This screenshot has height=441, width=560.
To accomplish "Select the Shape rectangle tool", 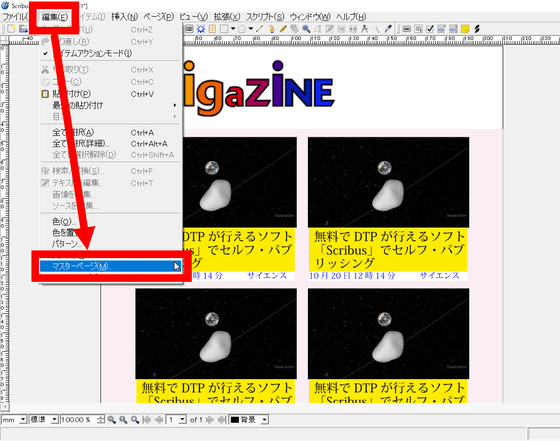I will click(x=224, y=29).
